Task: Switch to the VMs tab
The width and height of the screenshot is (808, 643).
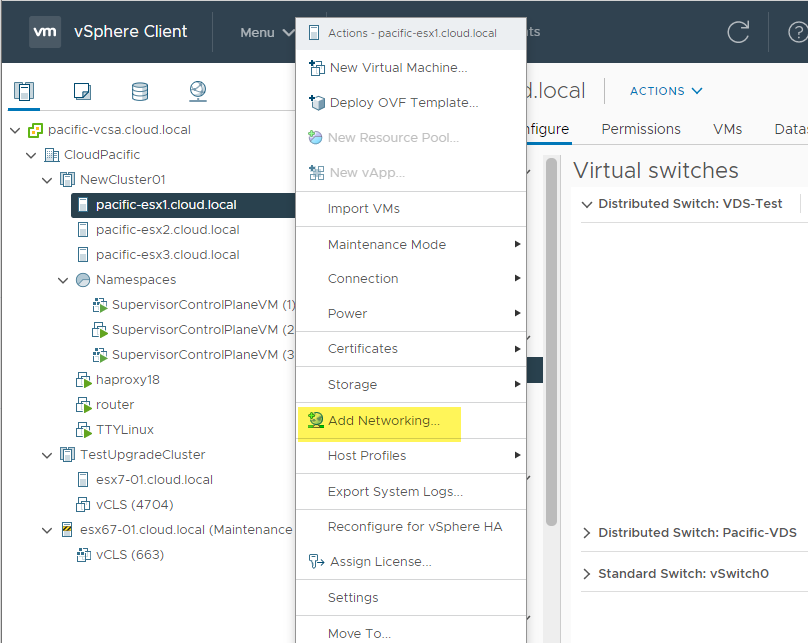Action: (x=727, y=129)
